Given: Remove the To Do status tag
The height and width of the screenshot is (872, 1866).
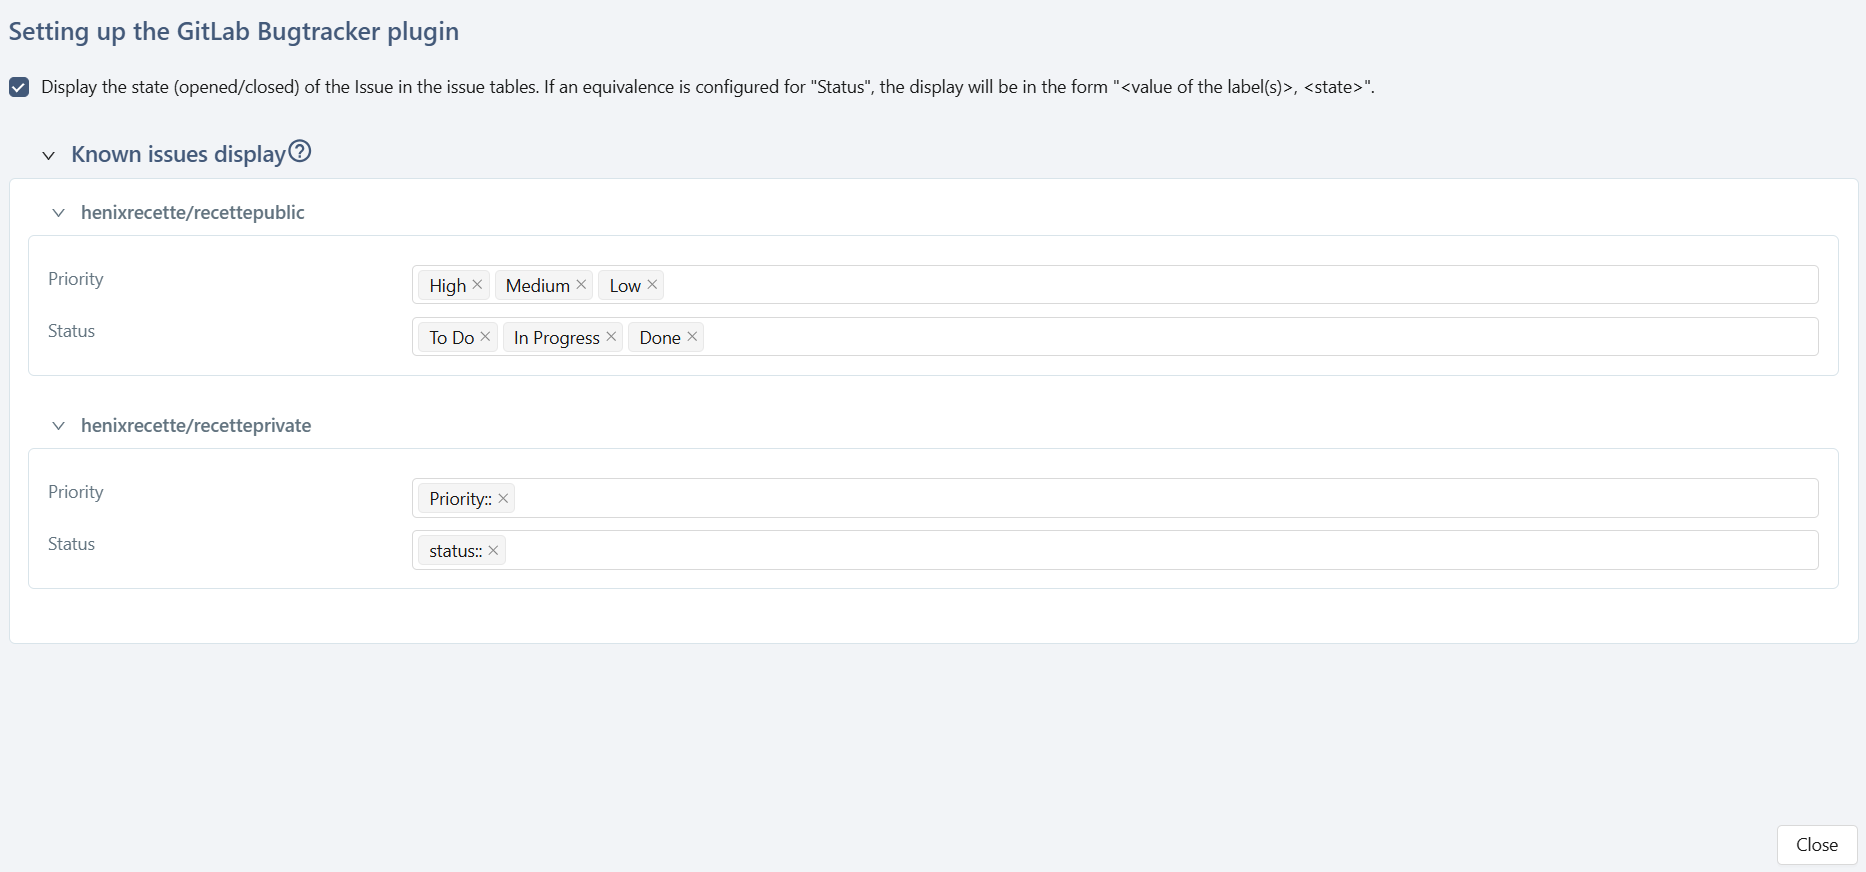Looking at the screenshot, I should (x=485, y=337).
